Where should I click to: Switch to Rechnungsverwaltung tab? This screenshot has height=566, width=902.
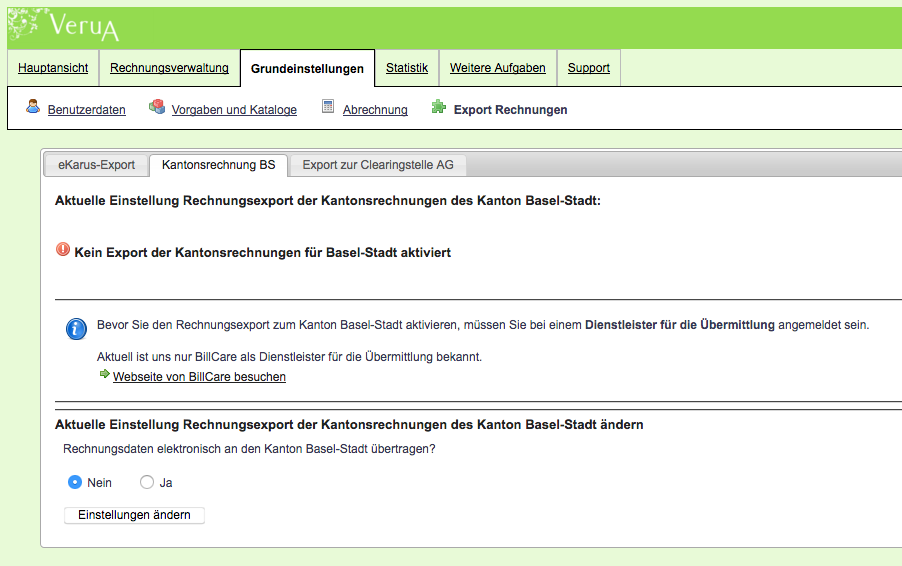point(169,68)
